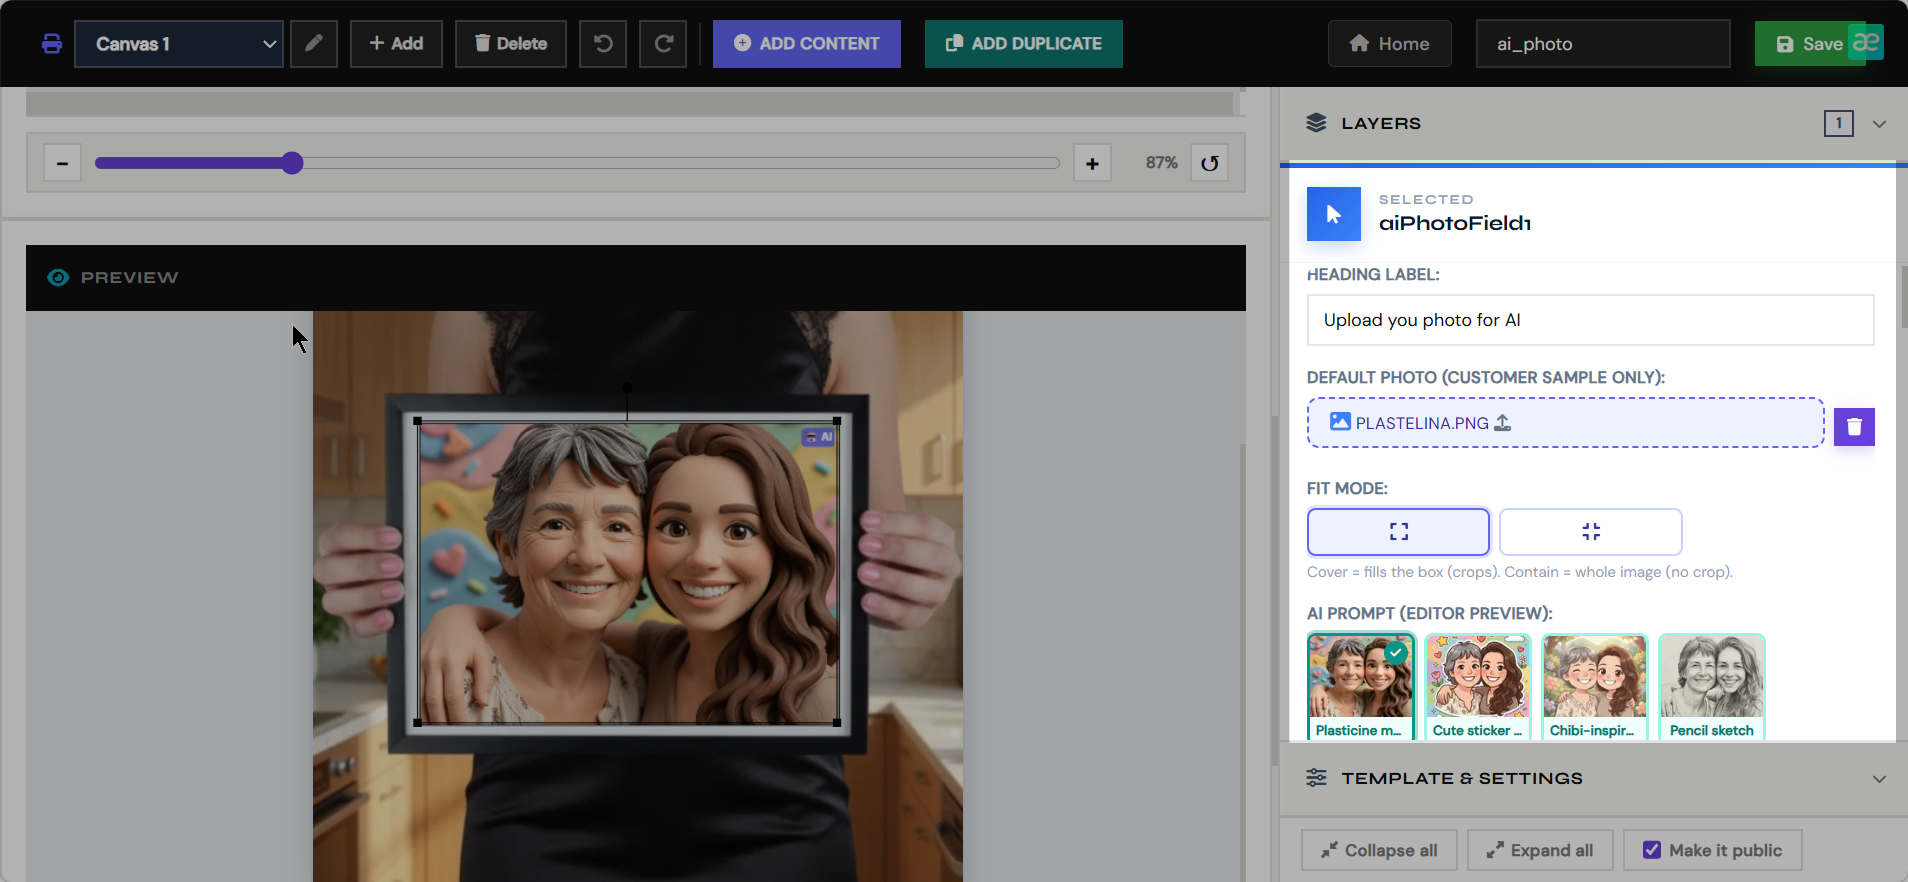Edit the Heading Label input field

pos(1590,320)
